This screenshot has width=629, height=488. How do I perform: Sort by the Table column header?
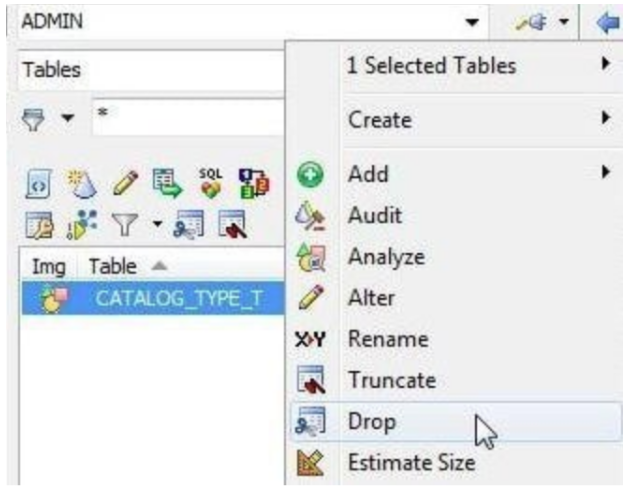click(x=114, y=265)
